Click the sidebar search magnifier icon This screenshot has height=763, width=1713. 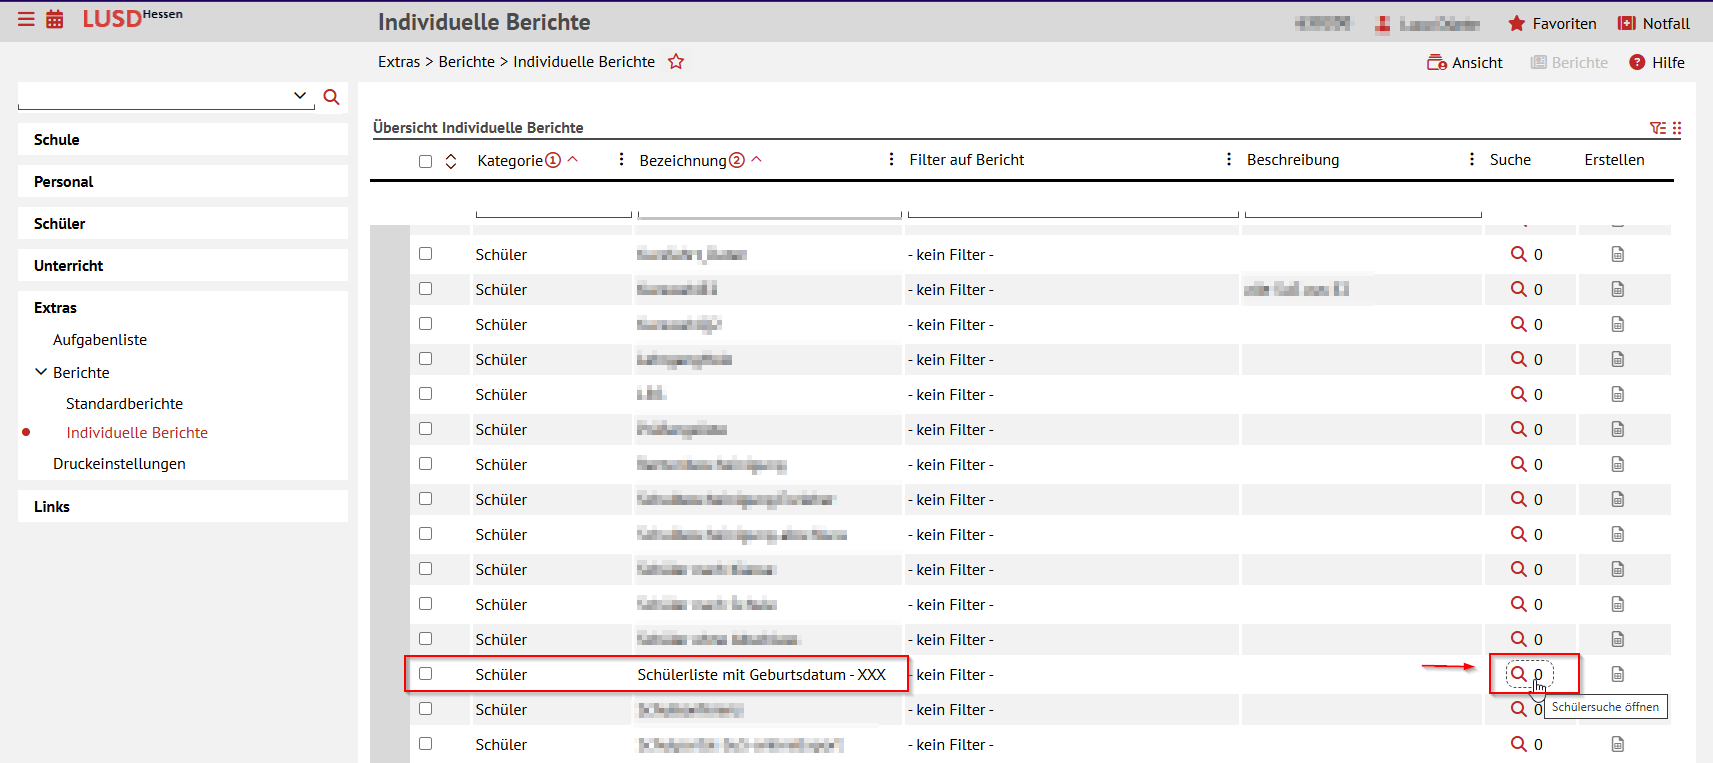click(x=332, y=97)
